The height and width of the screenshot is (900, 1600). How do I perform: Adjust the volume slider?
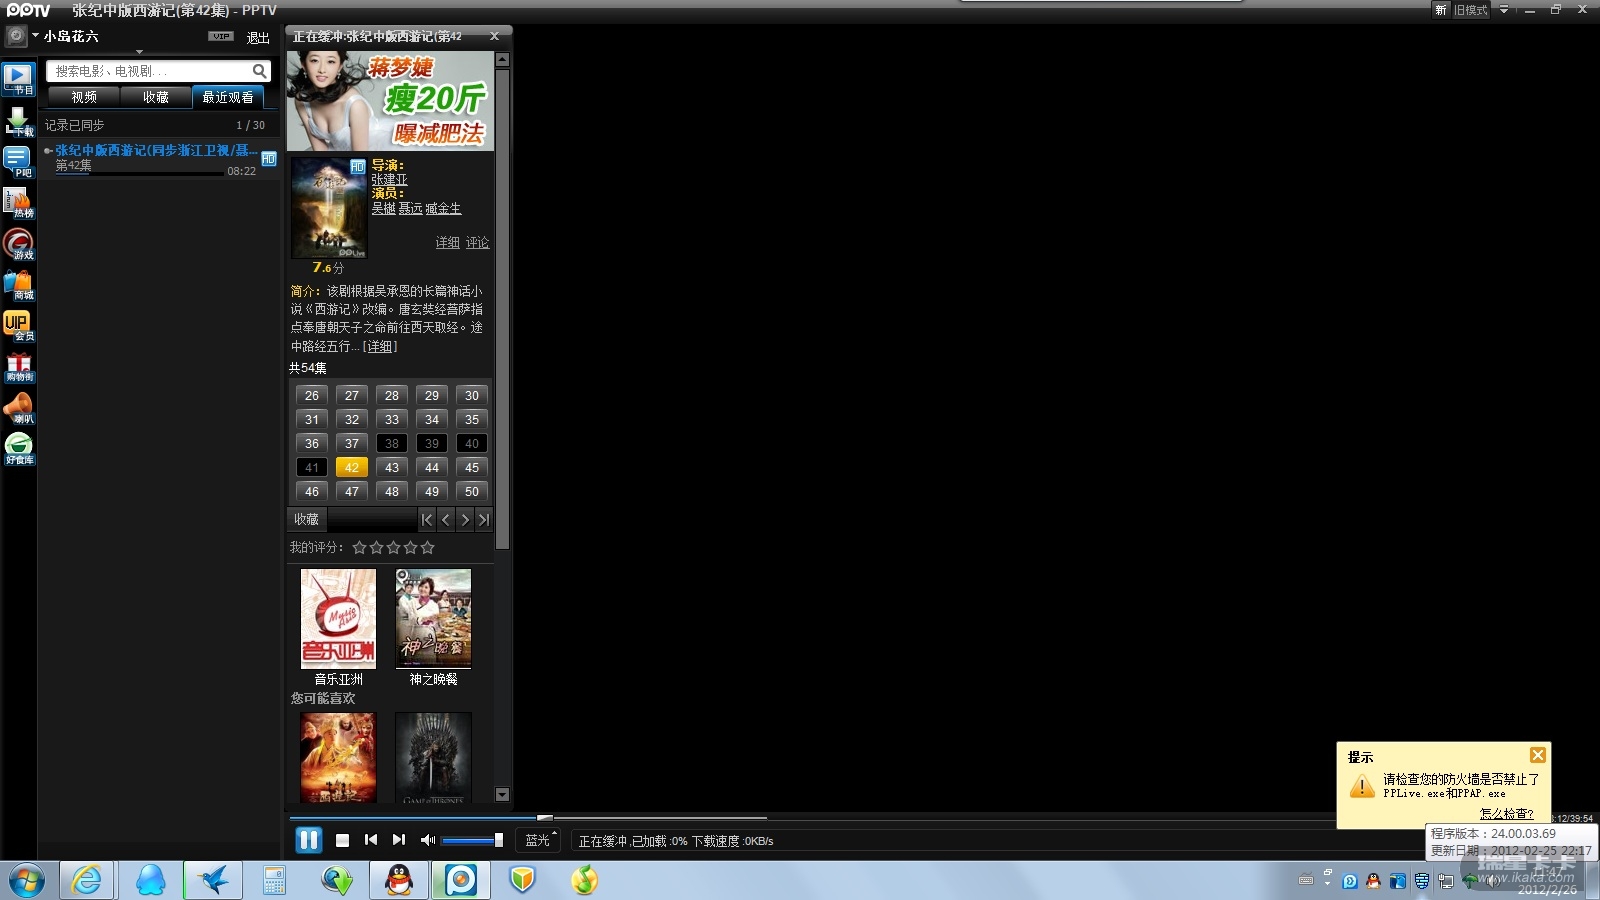472,840
